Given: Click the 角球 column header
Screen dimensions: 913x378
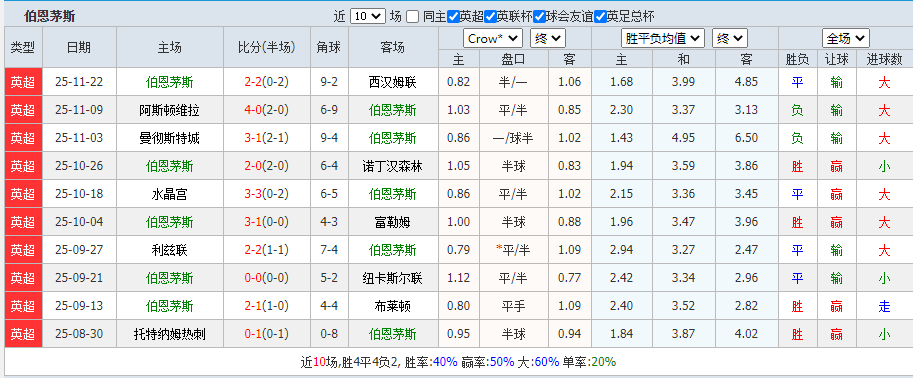Looking at the screenshot, I should click(330, 47).
